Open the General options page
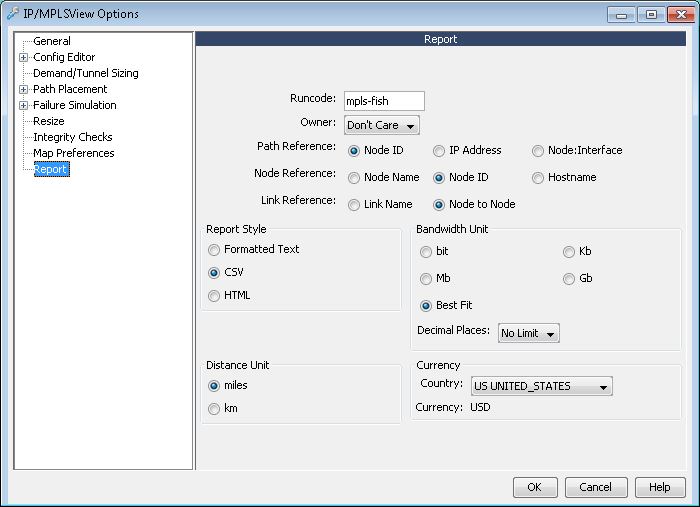The height and width of the screenshot is (507, 700). click(x=52, y=41)
